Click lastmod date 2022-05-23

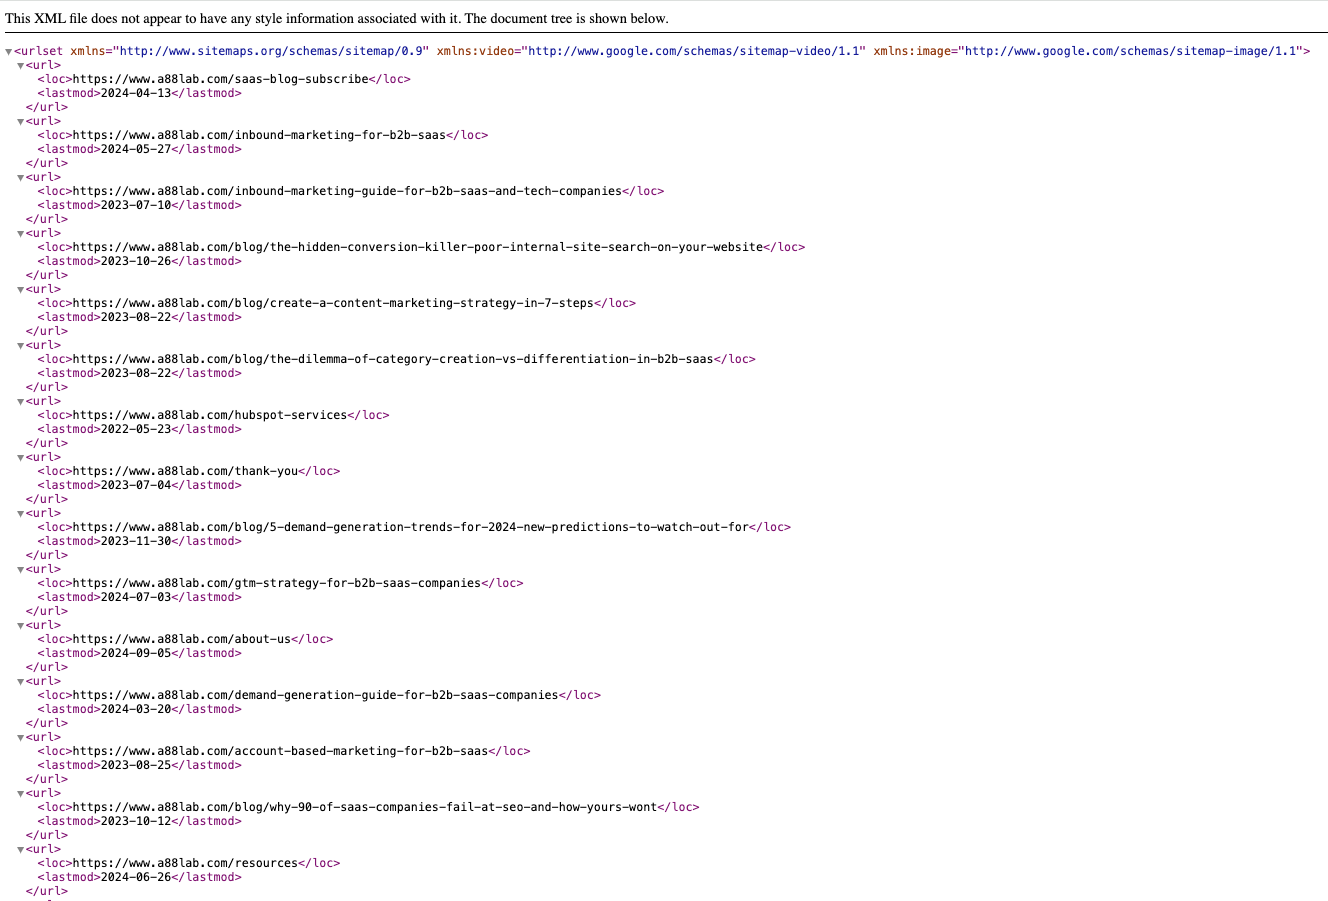pos(135,429)
